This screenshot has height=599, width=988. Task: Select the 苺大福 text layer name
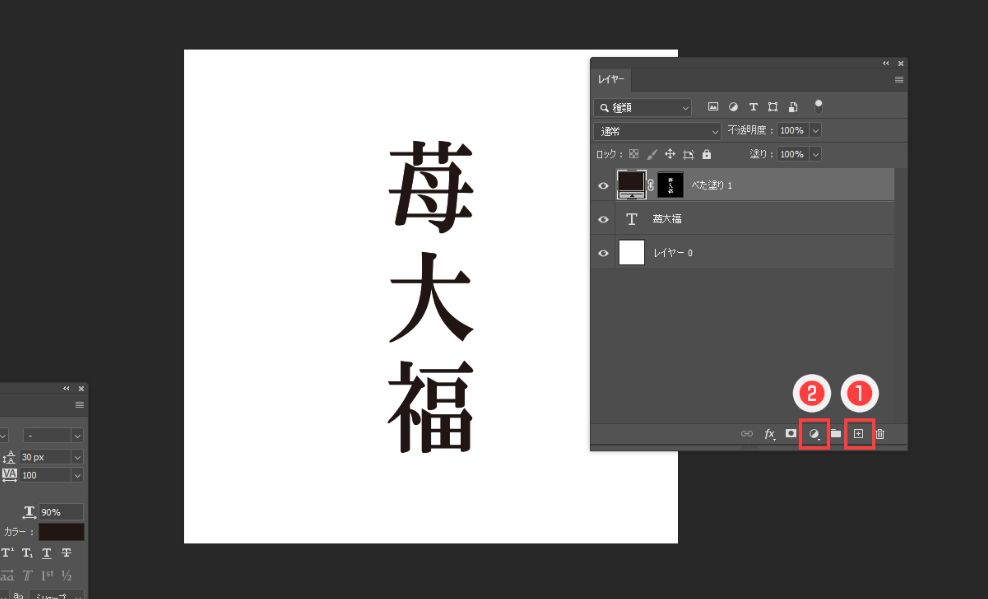point(667,219)
